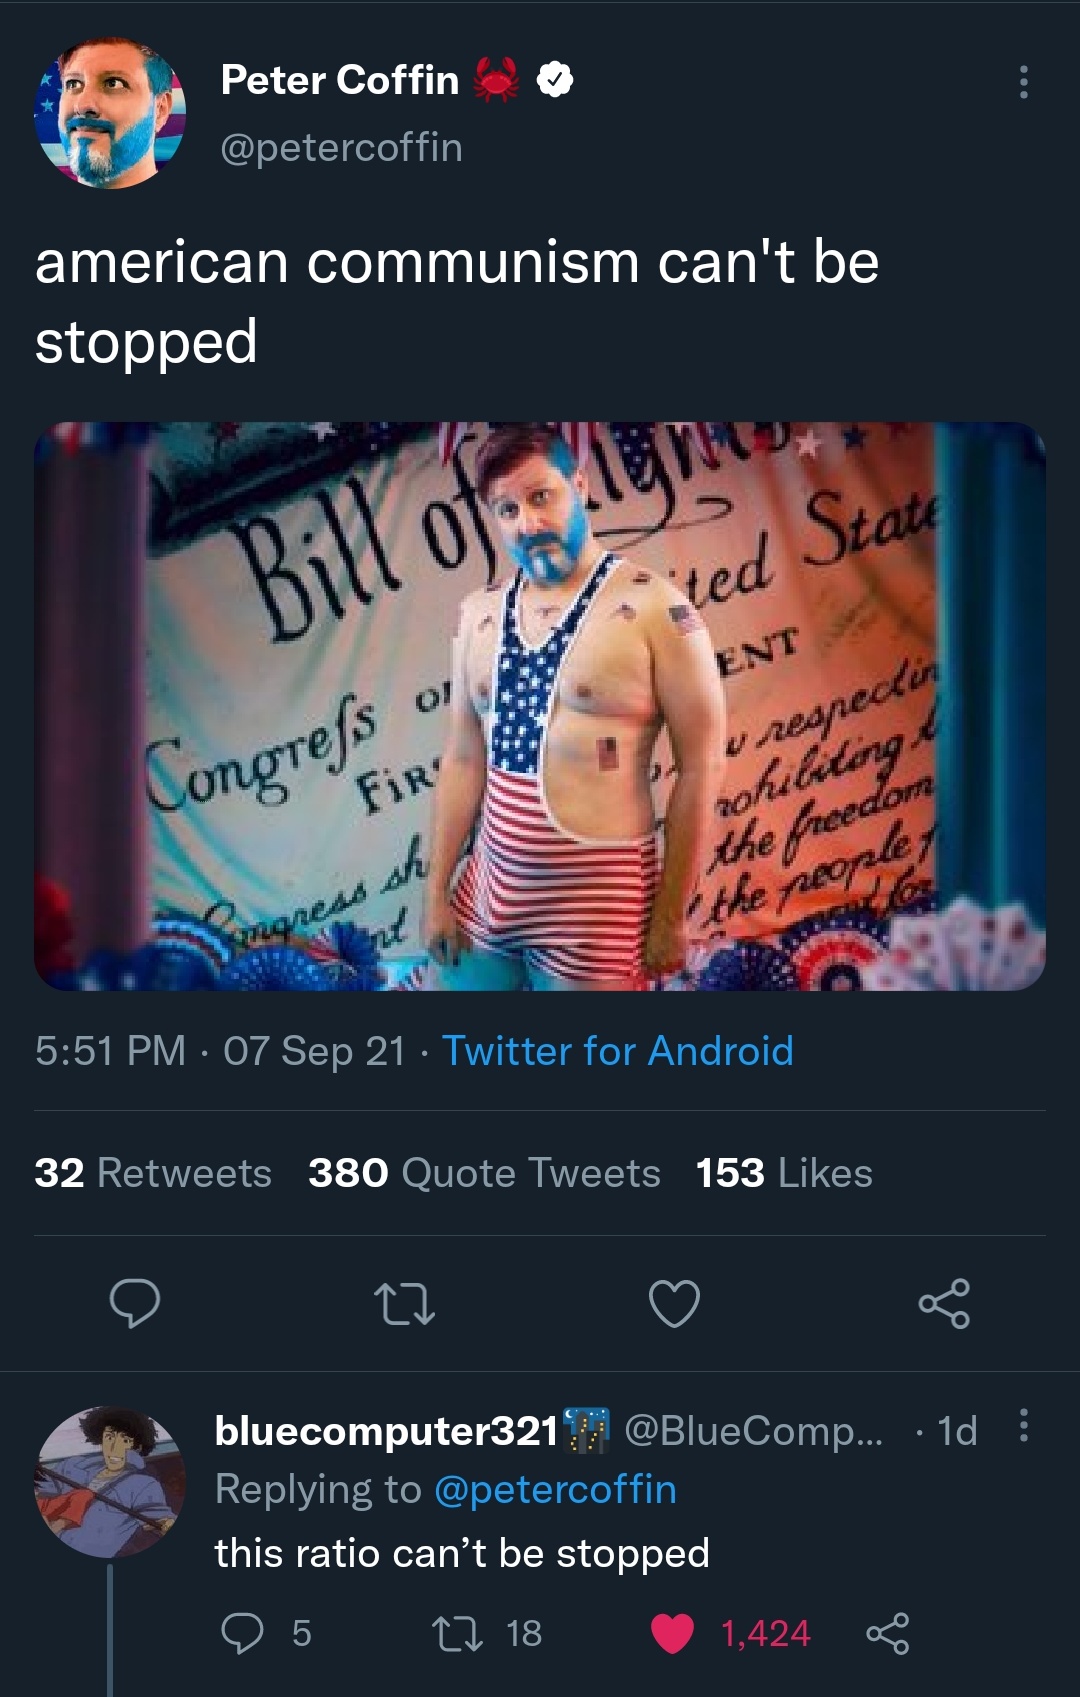This screenshot has width=1080, height=1697.
Task: View the 153 Likes list
Action: coord(784,1173)
